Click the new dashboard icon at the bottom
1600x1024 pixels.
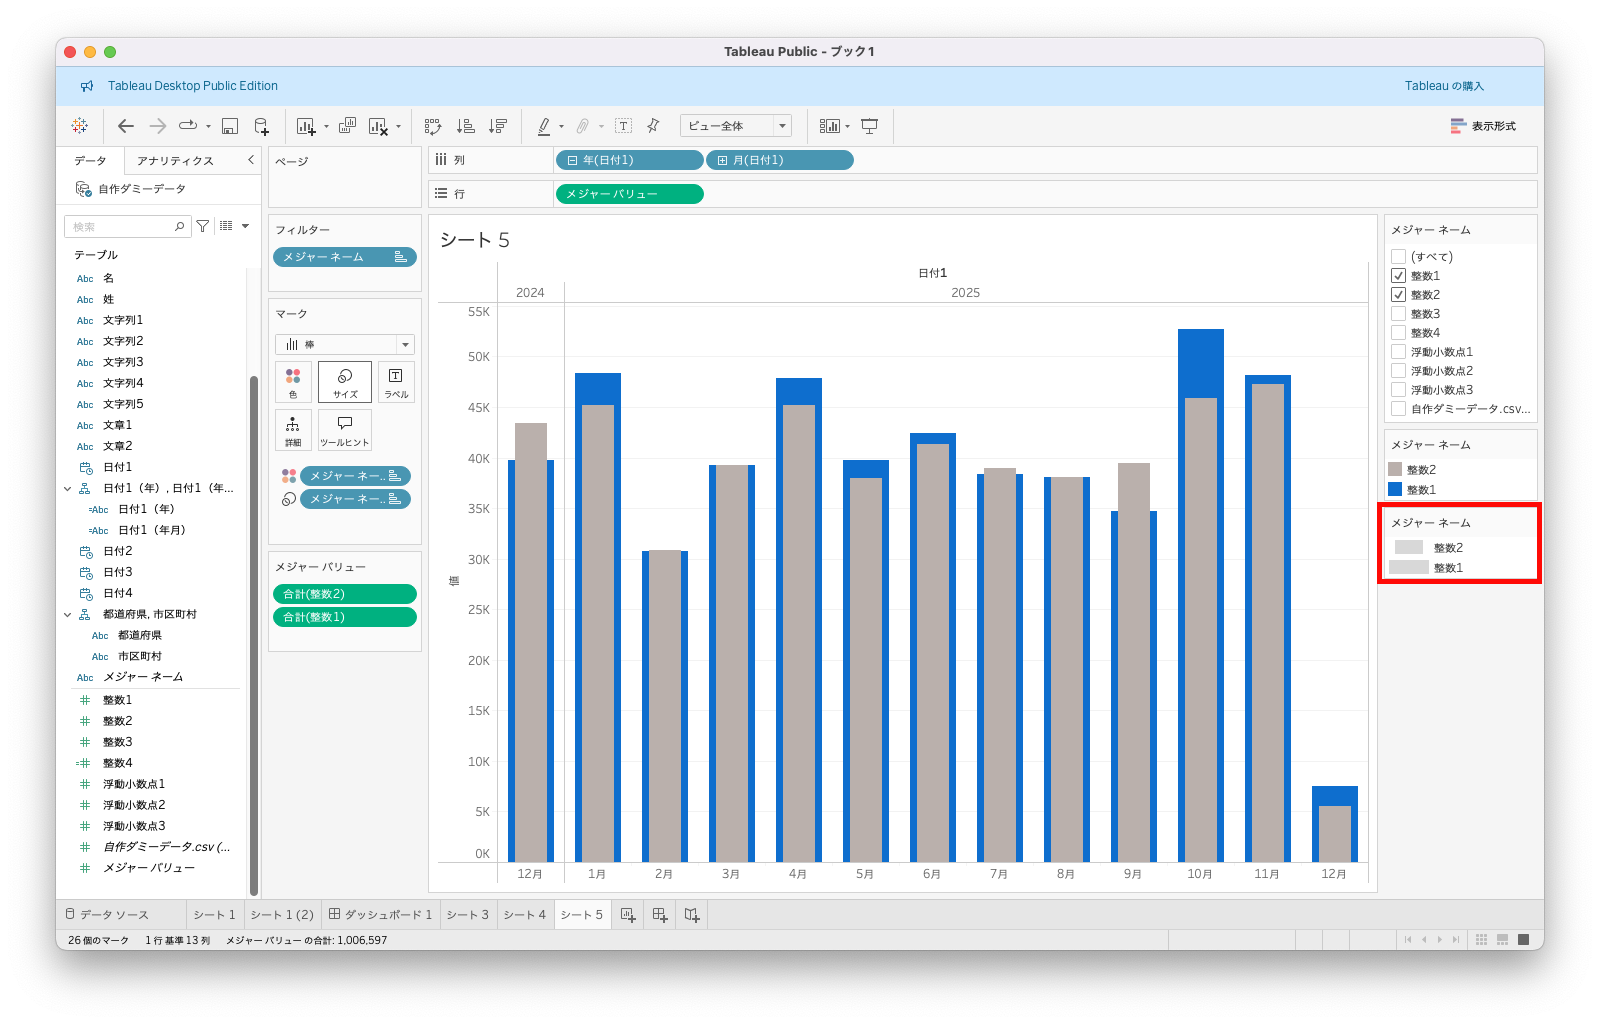660,915
